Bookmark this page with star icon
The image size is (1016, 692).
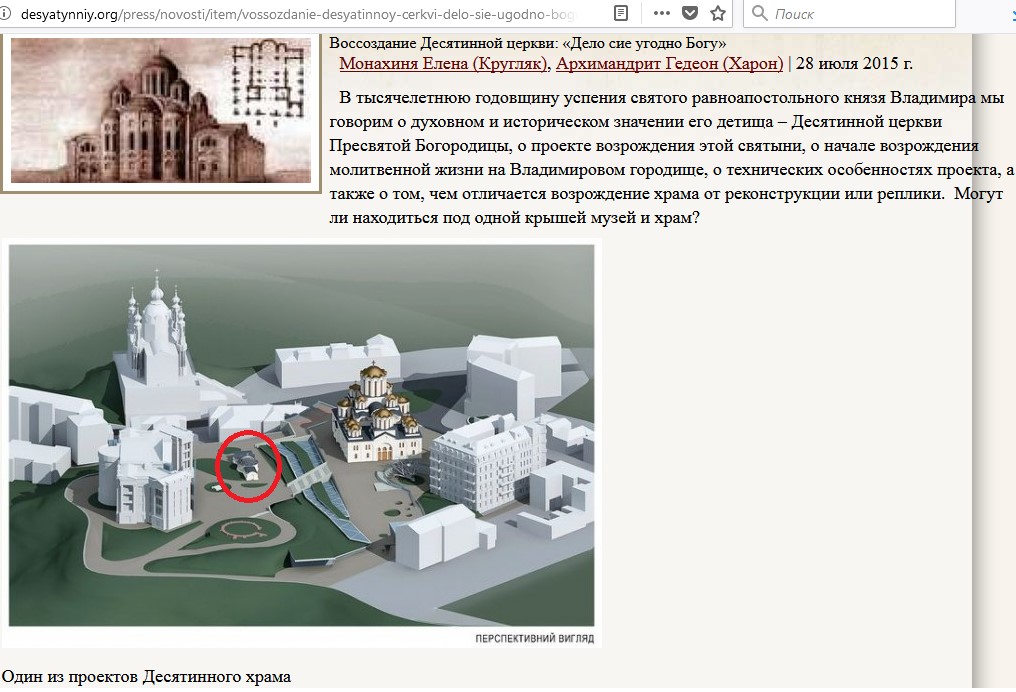point(718,14)
